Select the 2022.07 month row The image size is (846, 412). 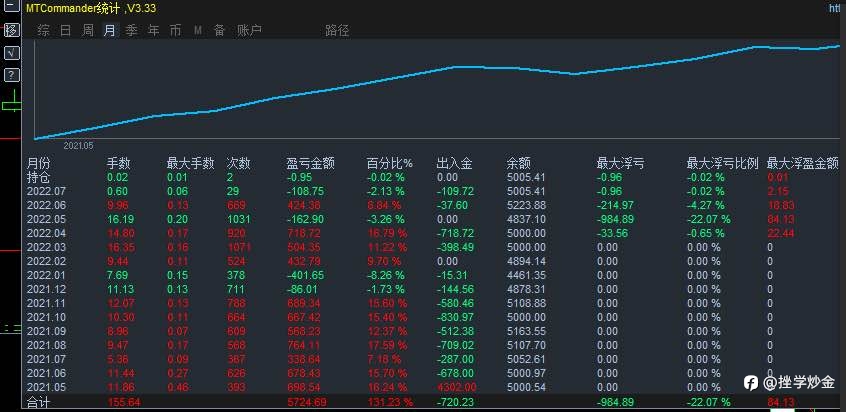(433, 191)
